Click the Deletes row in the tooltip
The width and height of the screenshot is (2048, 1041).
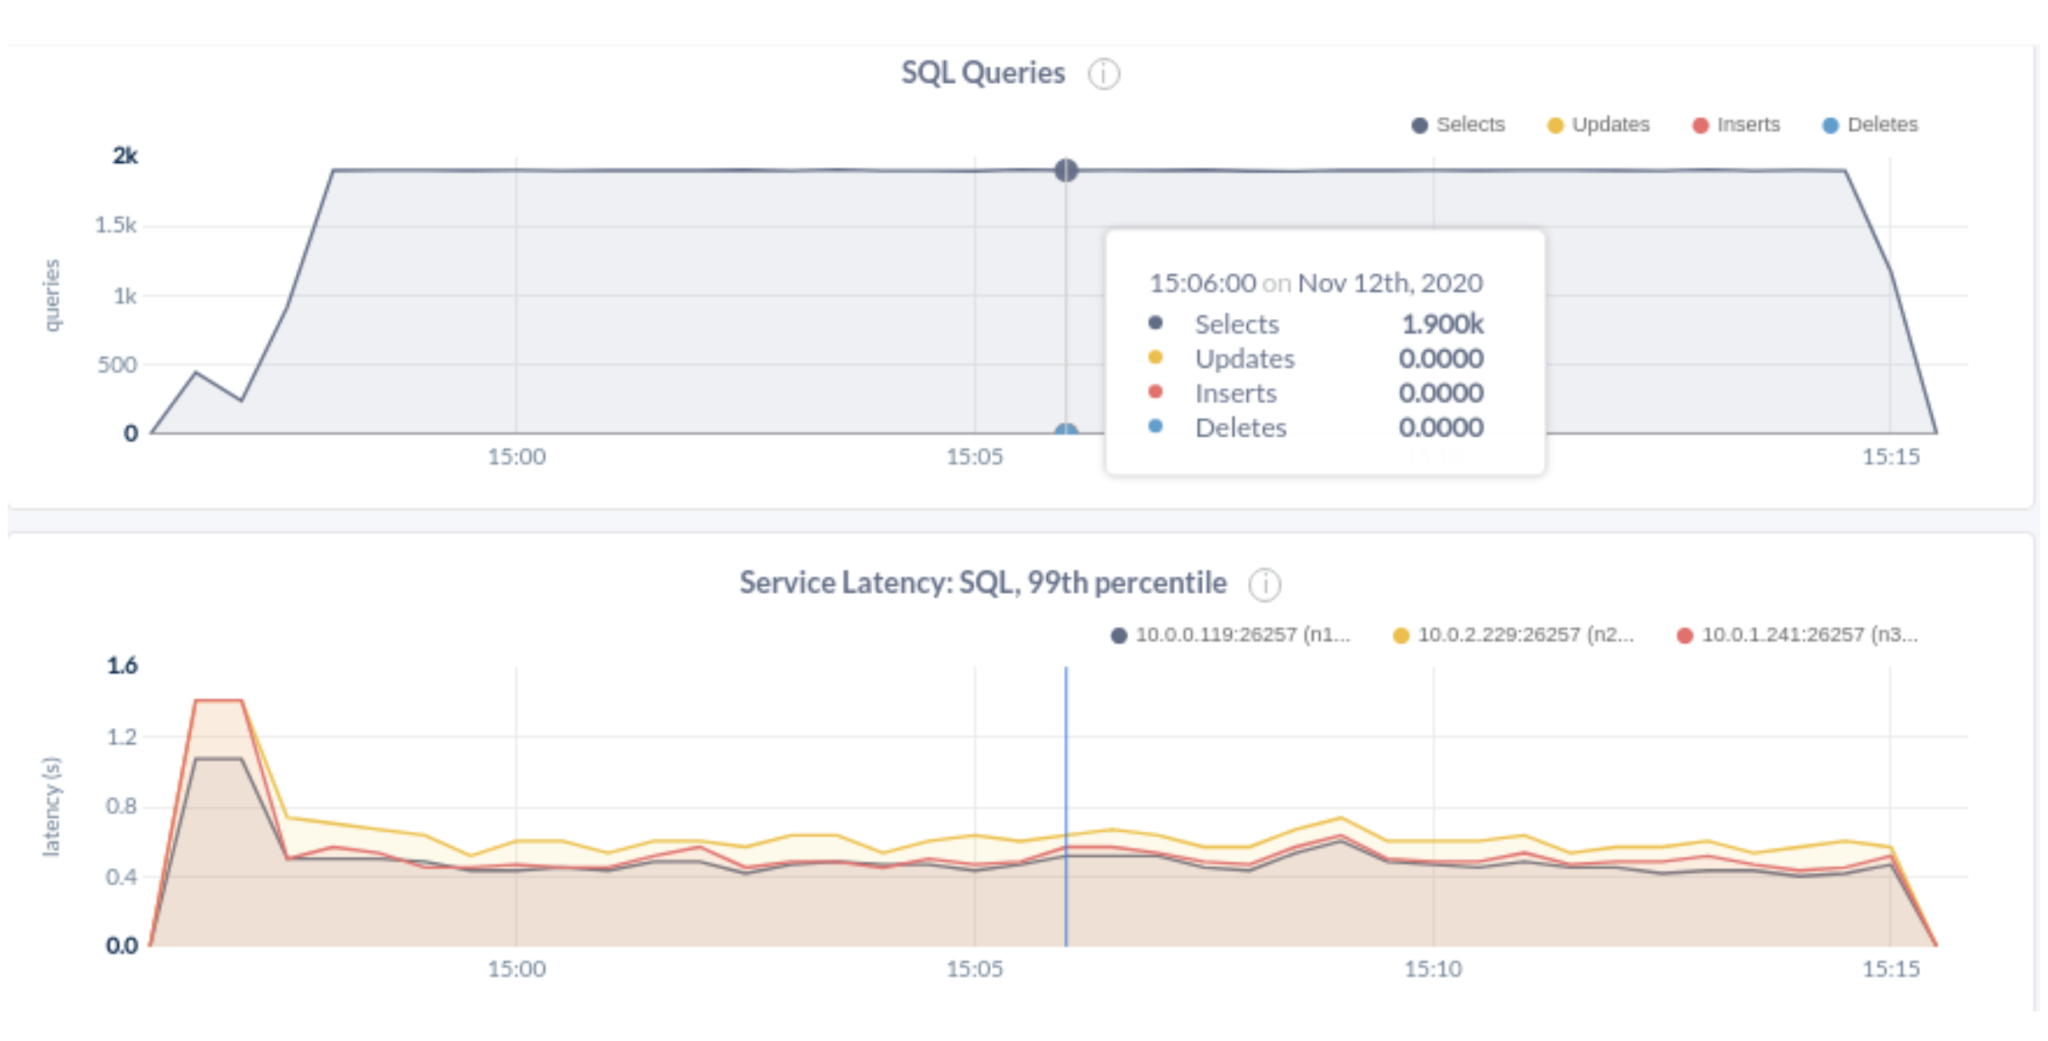click(x=1240, y=427)
